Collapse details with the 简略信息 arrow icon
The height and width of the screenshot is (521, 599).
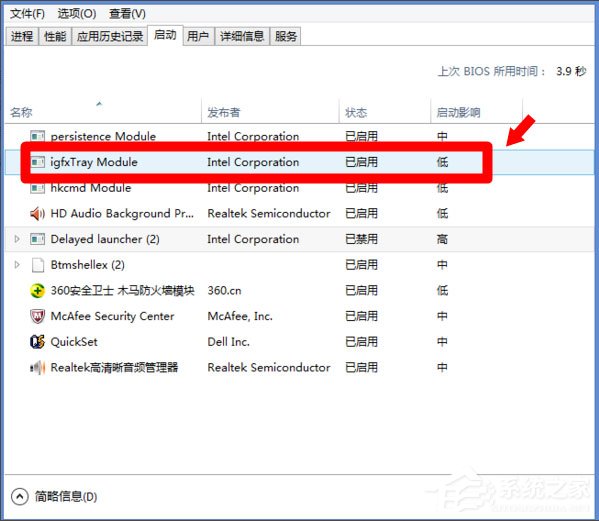19,497
